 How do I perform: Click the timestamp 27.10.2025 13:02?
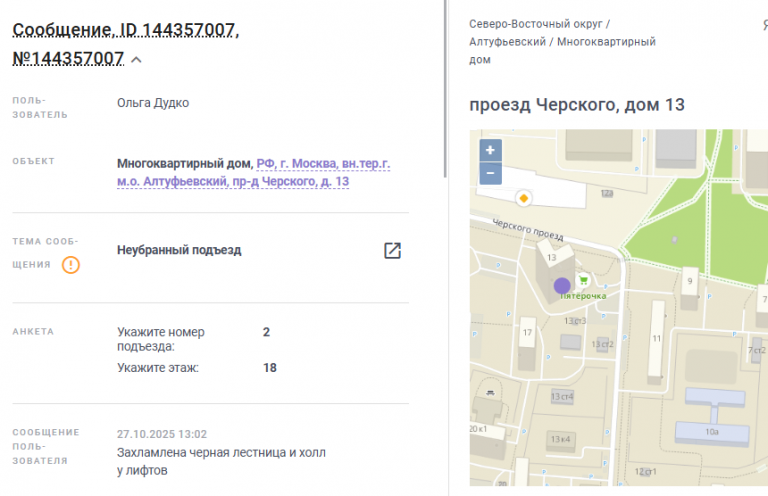tap(162, 434)
